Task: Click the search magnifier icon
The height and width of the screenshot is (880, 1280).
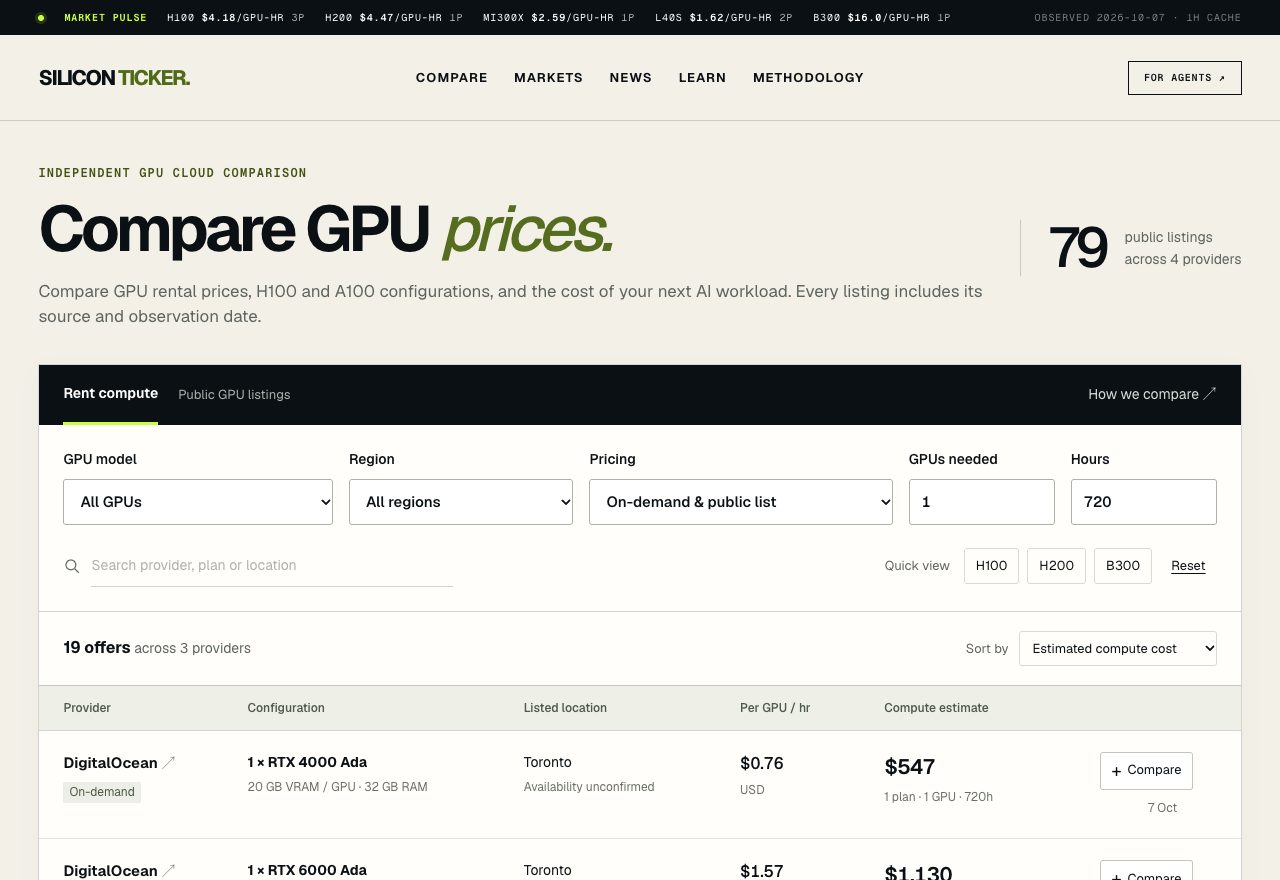Action: (72, 566)
